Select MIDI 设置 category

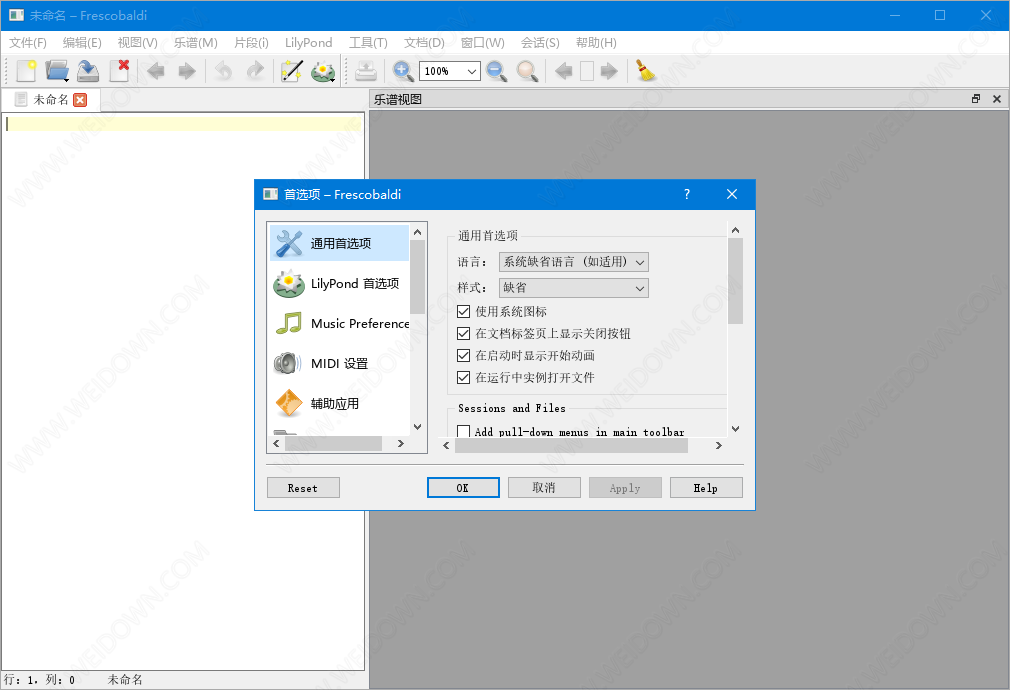click(339, 363)
